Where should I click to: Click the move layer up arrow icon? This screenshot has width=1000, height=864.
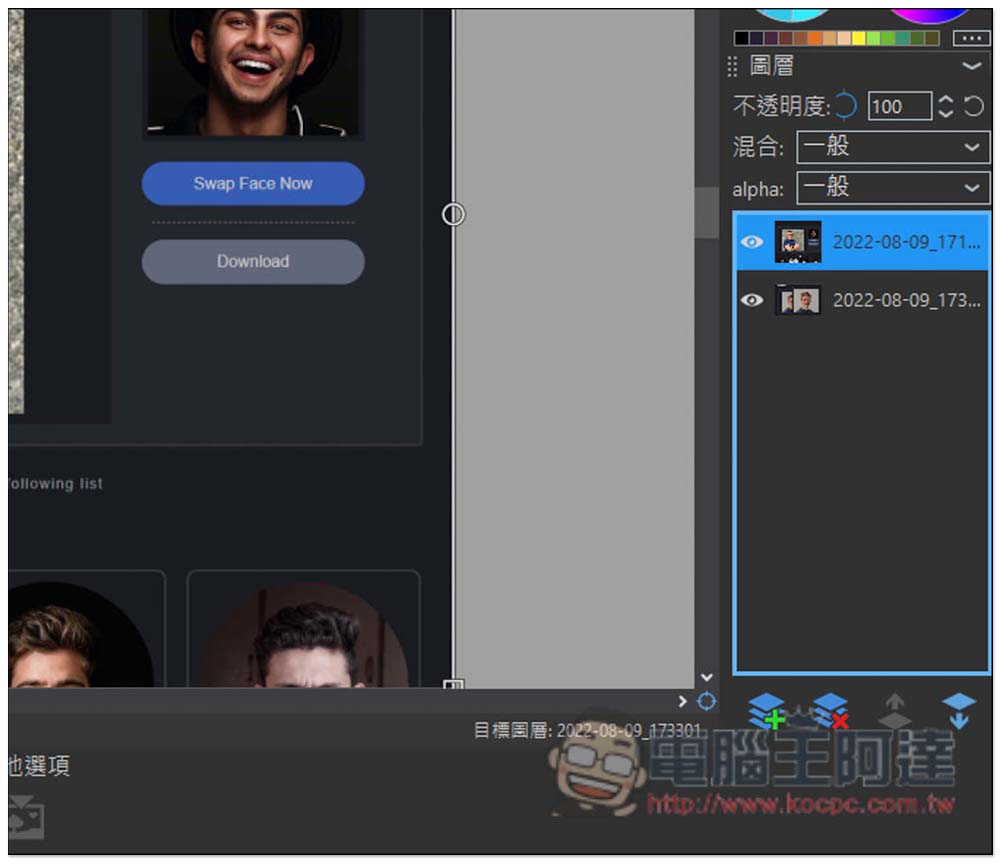pos(894,711)
